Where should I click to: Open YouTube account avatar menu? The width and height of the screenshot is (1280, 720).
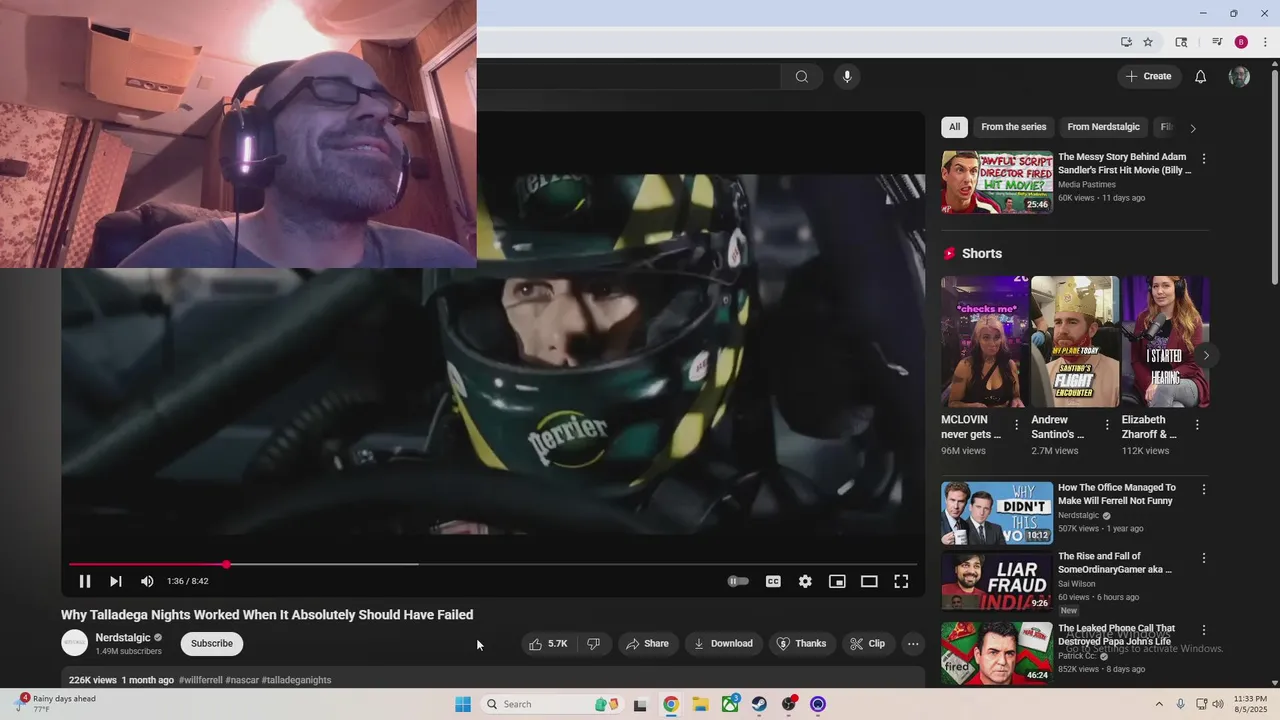click(x=1239, y=77)
